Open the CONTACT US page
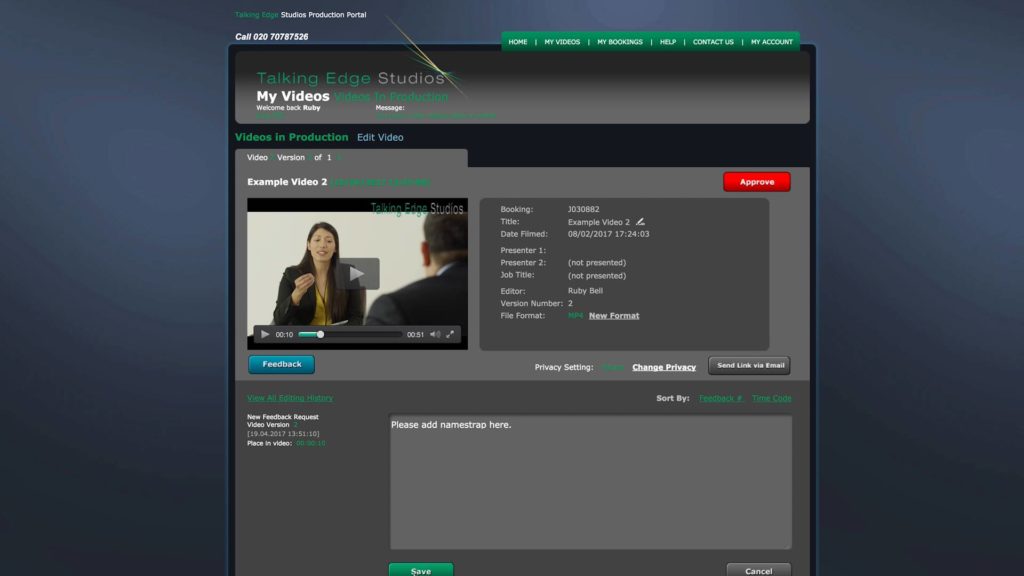 tap(713, 42)
